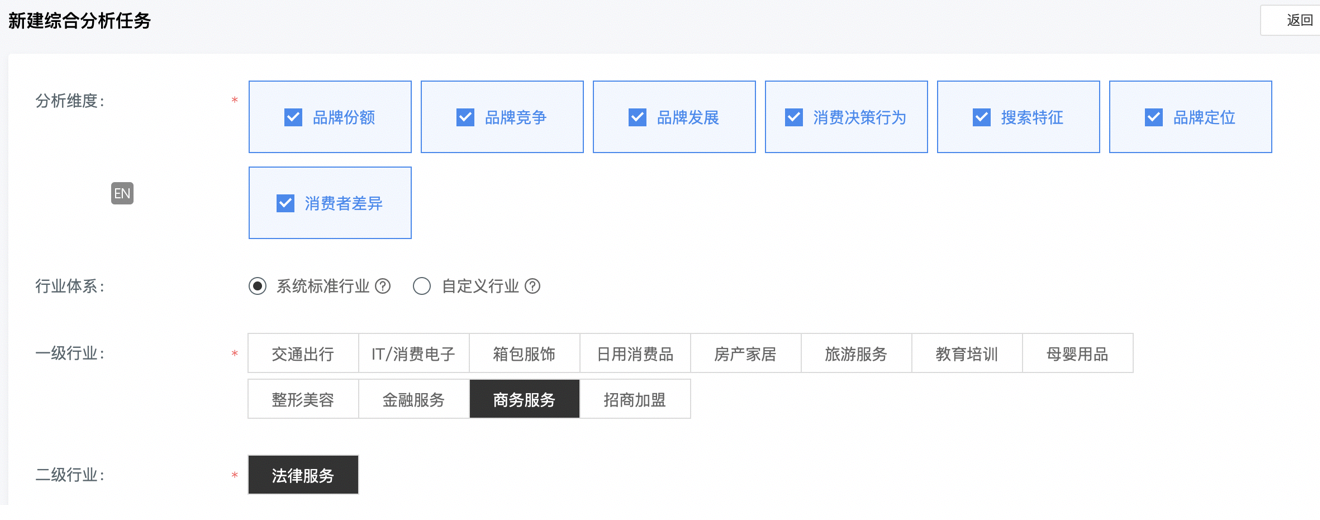Click help icon beside 系统标准行业
The height and width of the screenshot is (520, 1320).
coord(383,286)
